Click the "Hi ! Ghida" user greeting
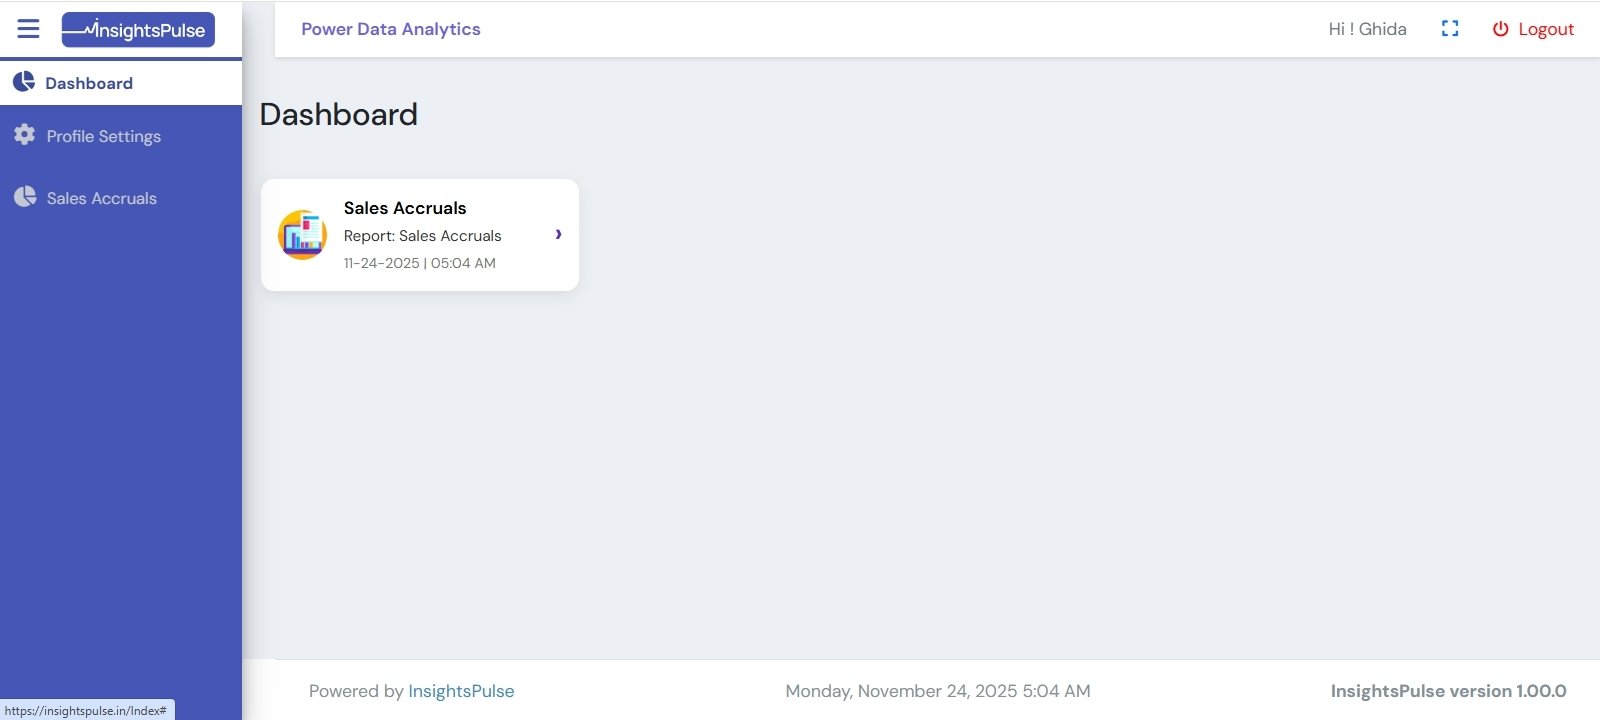The width and height of the screenshot is (1600, 720). click(1367, 29)
